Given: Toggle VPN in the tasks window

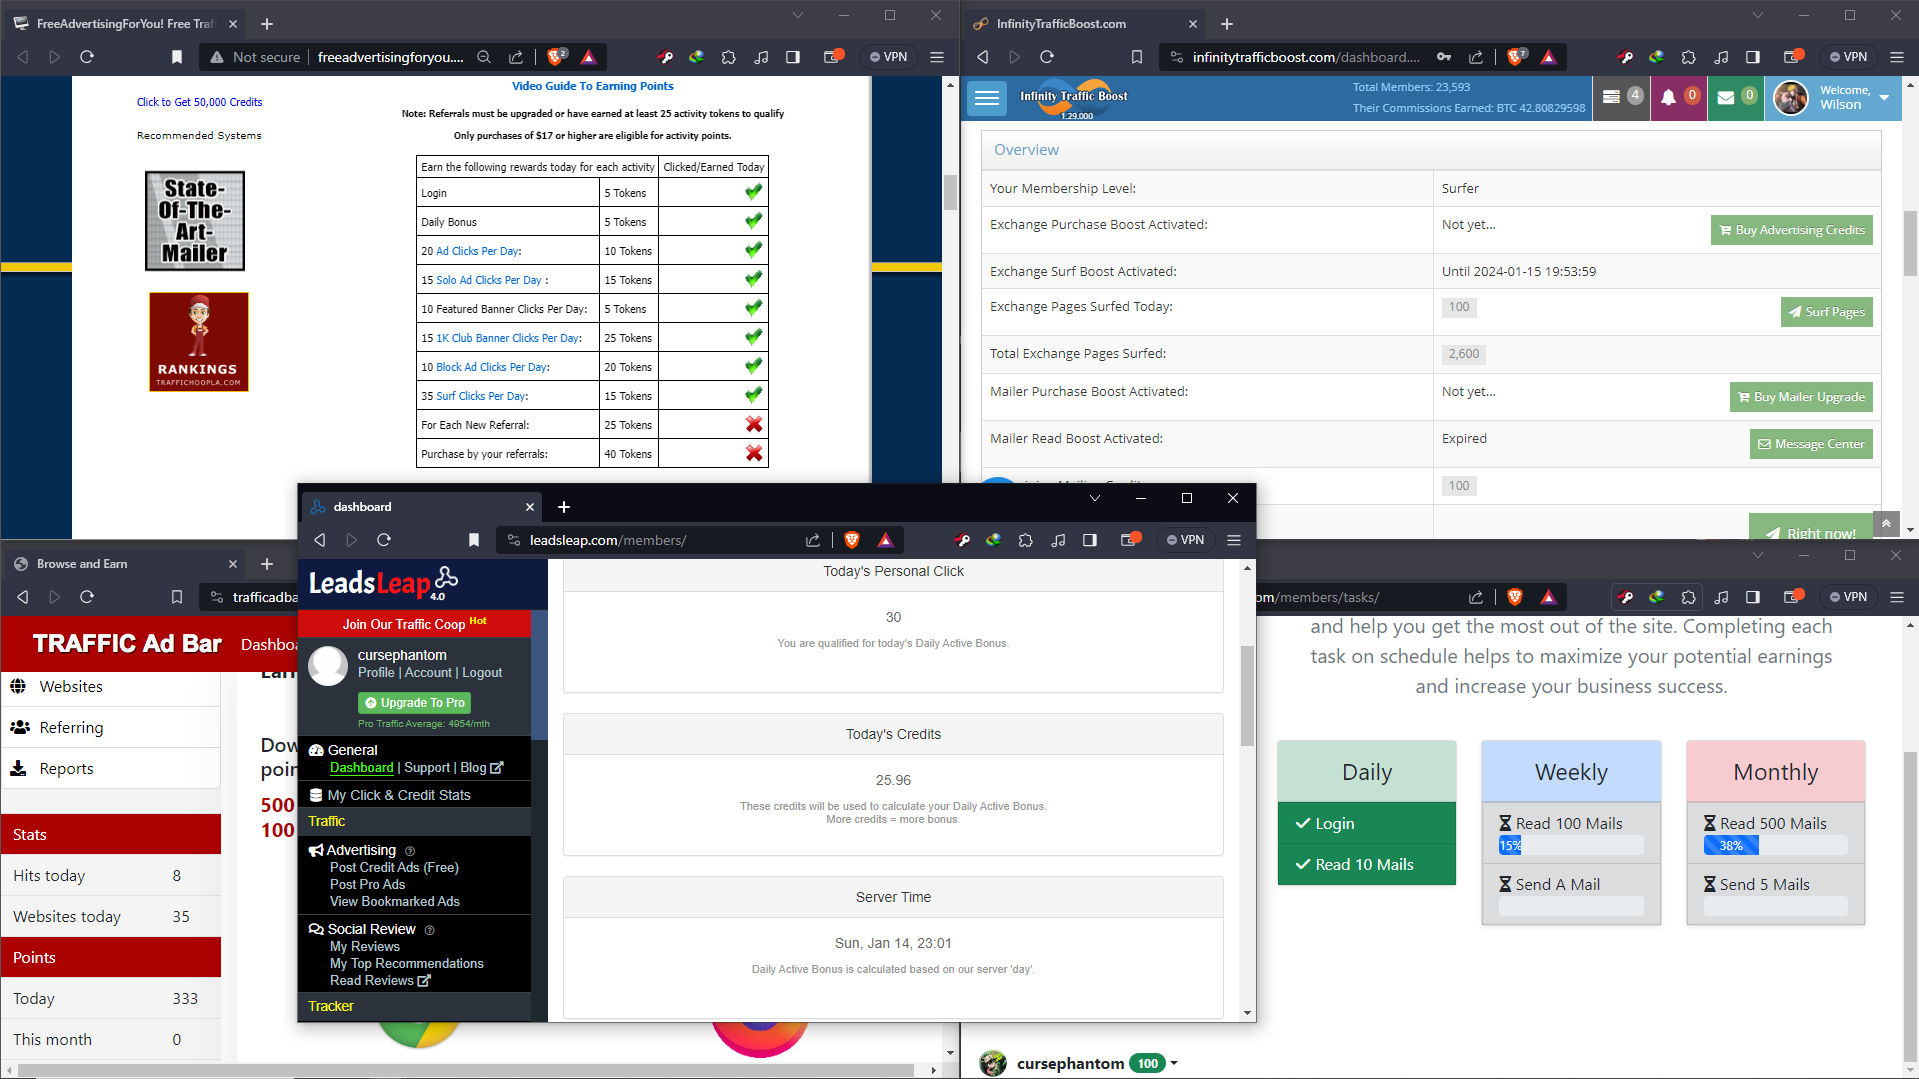Looking at the screenshot, I should pos(1848,597).
